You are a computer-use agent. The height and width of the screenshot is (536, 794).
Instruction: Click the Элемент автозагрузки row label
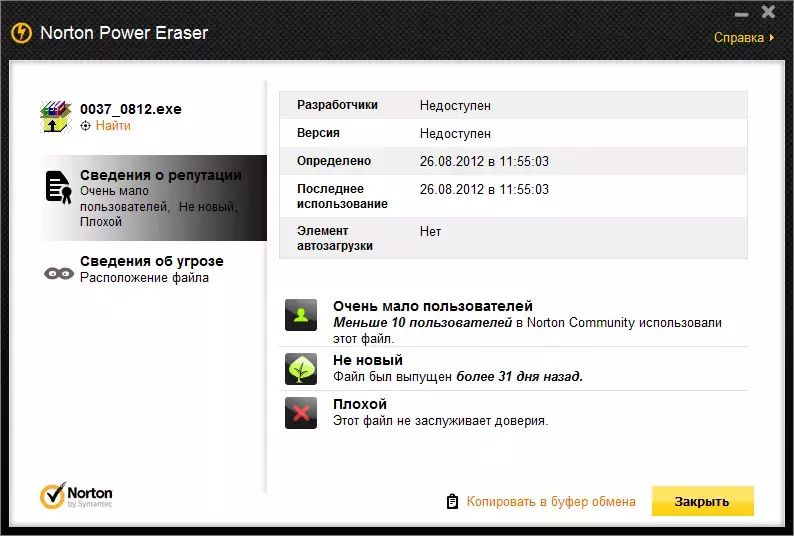pos(335,238)
